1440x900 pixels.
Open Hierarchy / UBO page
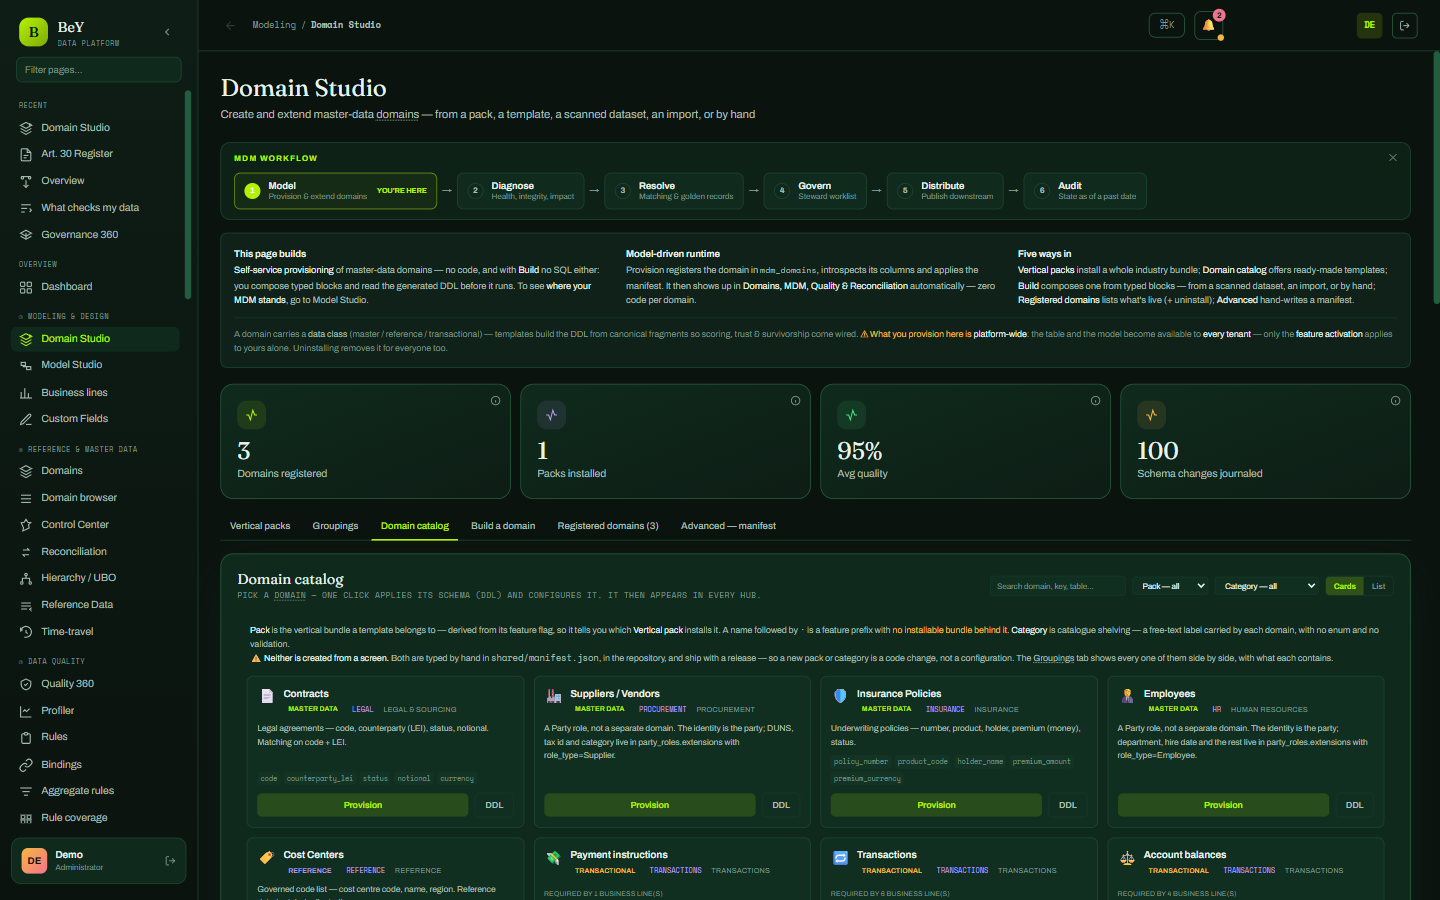click(x=96, y=578)
